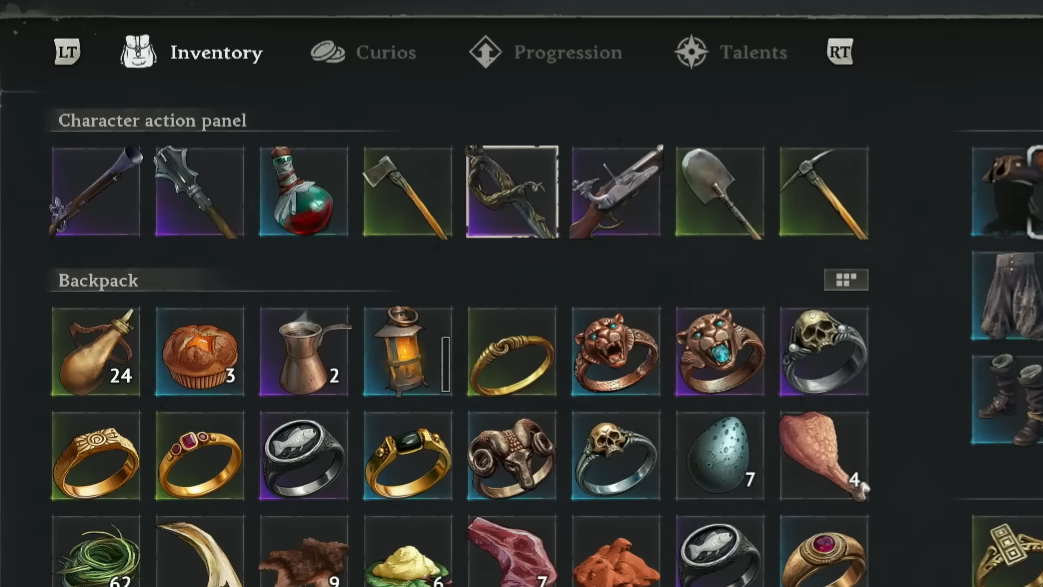Select the powder flask stack of 24
1043x587 pixels.
coord(96,351)
